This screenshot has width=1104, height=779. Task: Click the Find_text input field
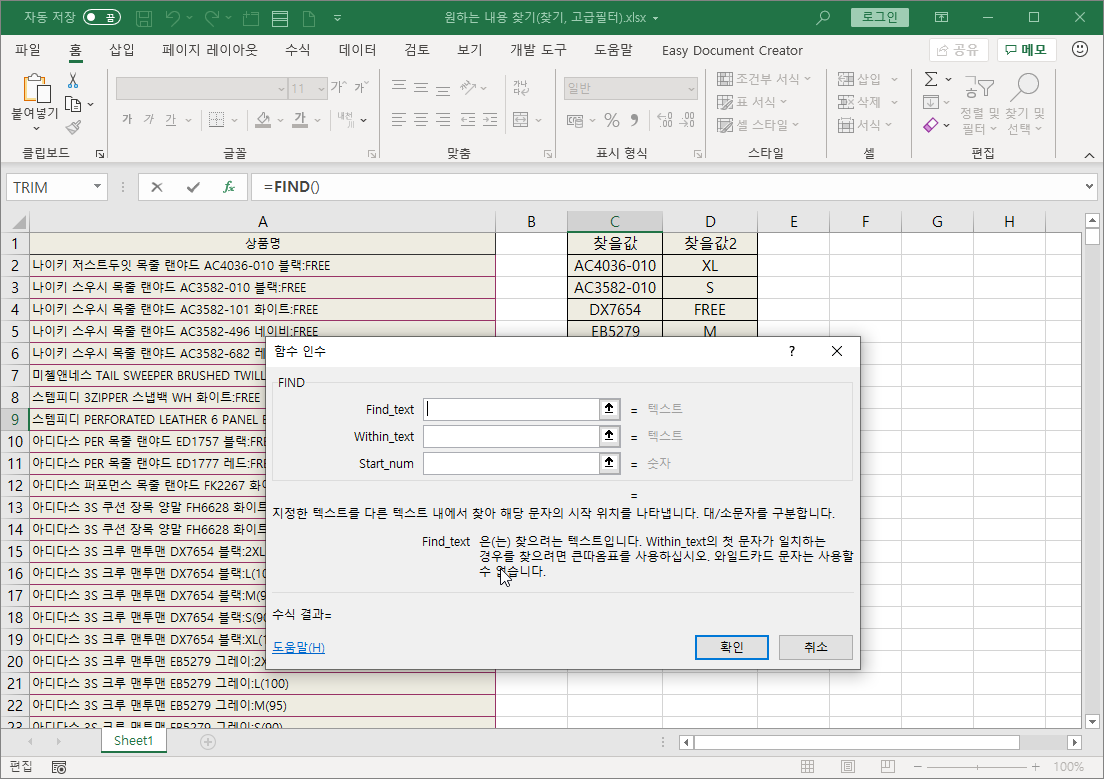(x=511, y=409)
